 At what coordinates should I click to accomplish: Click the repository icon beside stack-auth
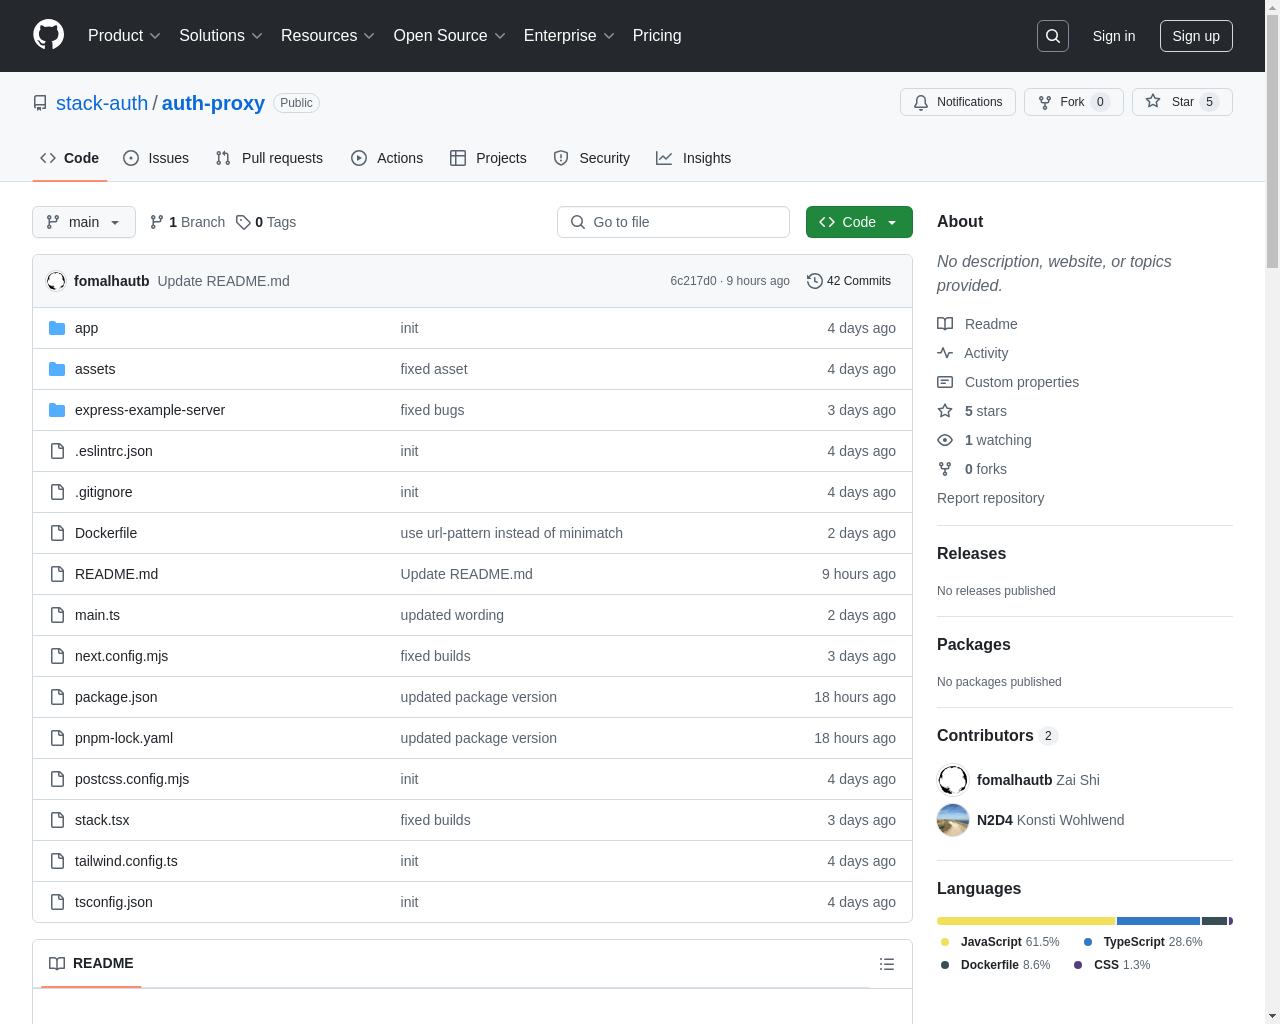tap(40, 103)
